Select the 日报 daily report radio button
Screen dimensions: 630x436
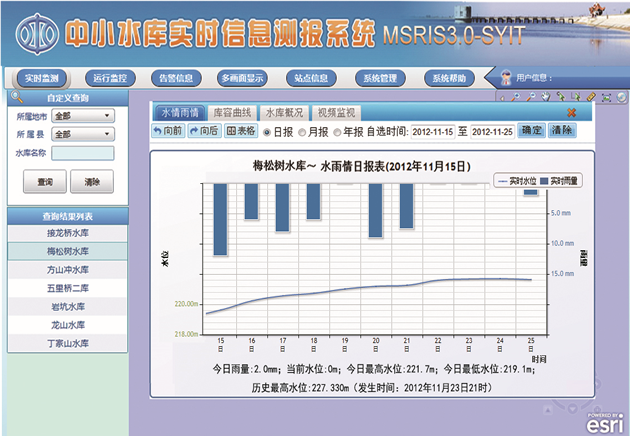(267, 132)
